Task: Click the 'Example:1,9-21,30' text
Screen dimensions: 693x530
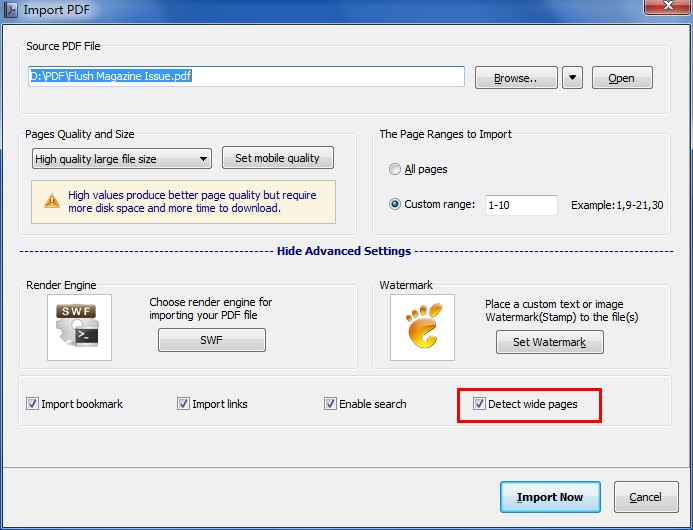Action: 617,205
